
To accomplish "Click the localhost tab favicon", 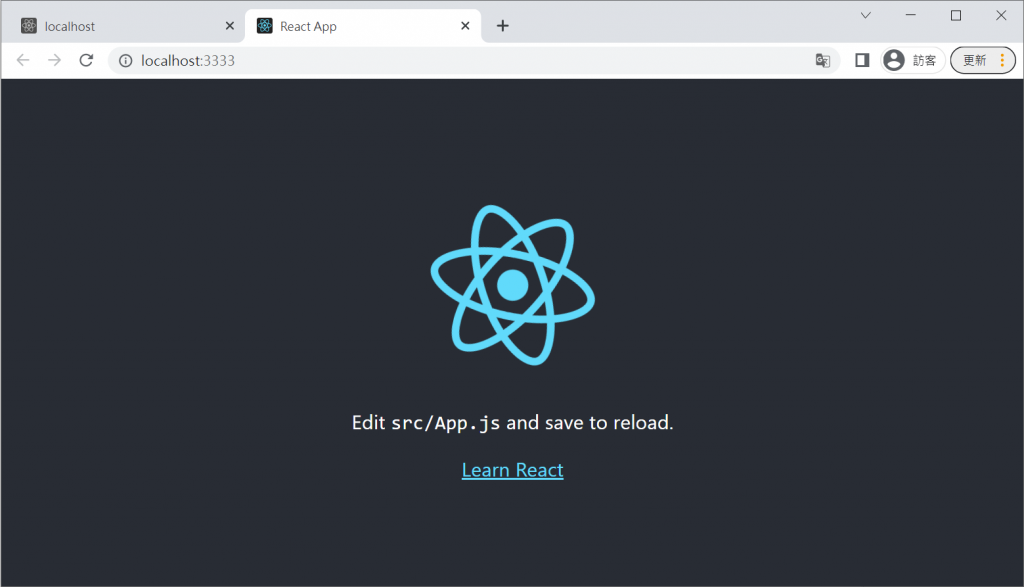I will click(29, 25).
